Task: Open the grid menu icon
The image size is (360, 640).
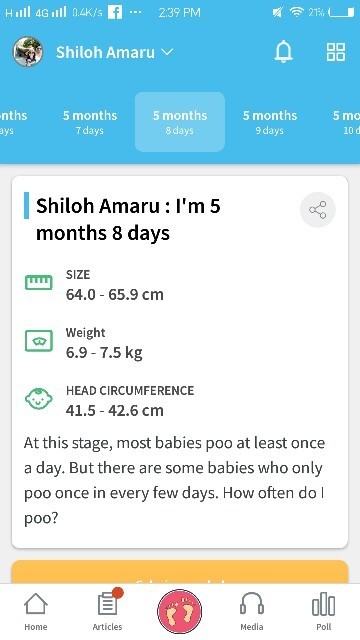Action: point(336,52)
